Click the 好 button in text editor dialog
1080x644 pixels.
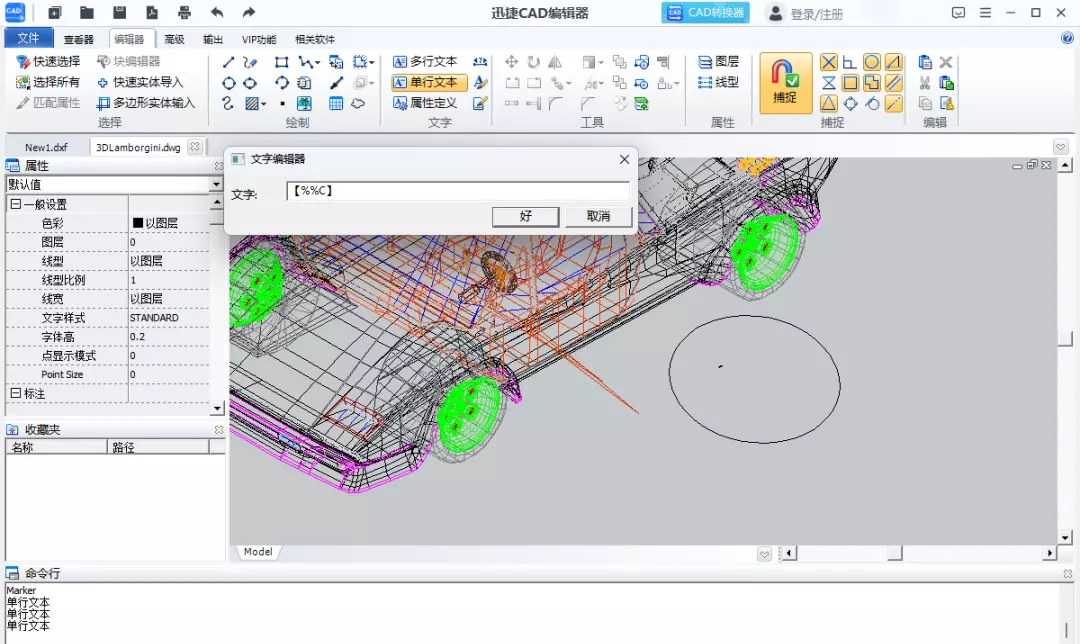pyautogui.click(x=525, y=217)
